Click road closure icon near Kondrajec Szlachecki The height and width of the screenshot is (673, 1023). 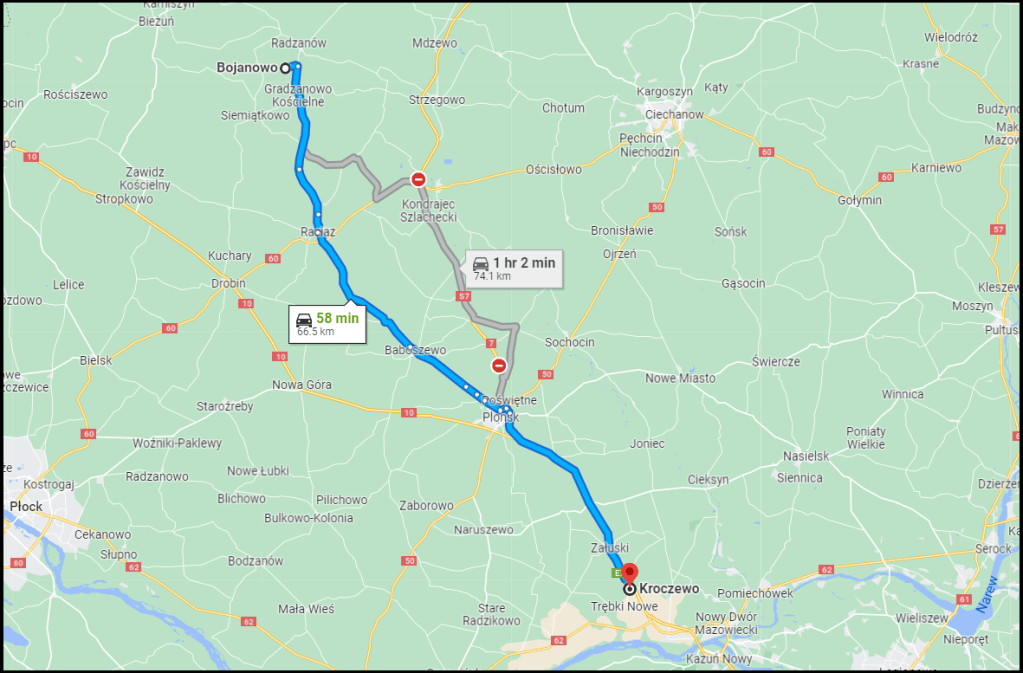click(418, 179)
